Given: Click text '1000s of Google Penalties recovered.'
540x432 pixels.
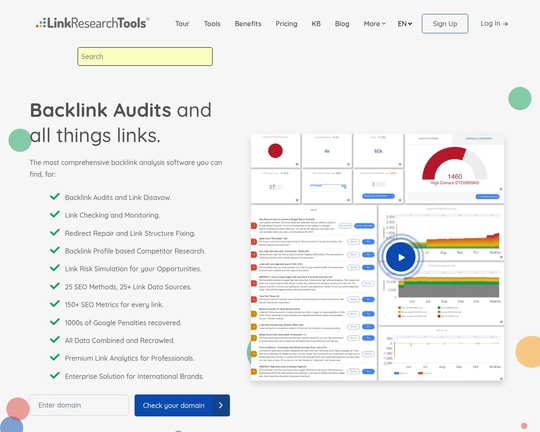Looking at the screenshot, I should pyautogui.click(x=123, y=323).
